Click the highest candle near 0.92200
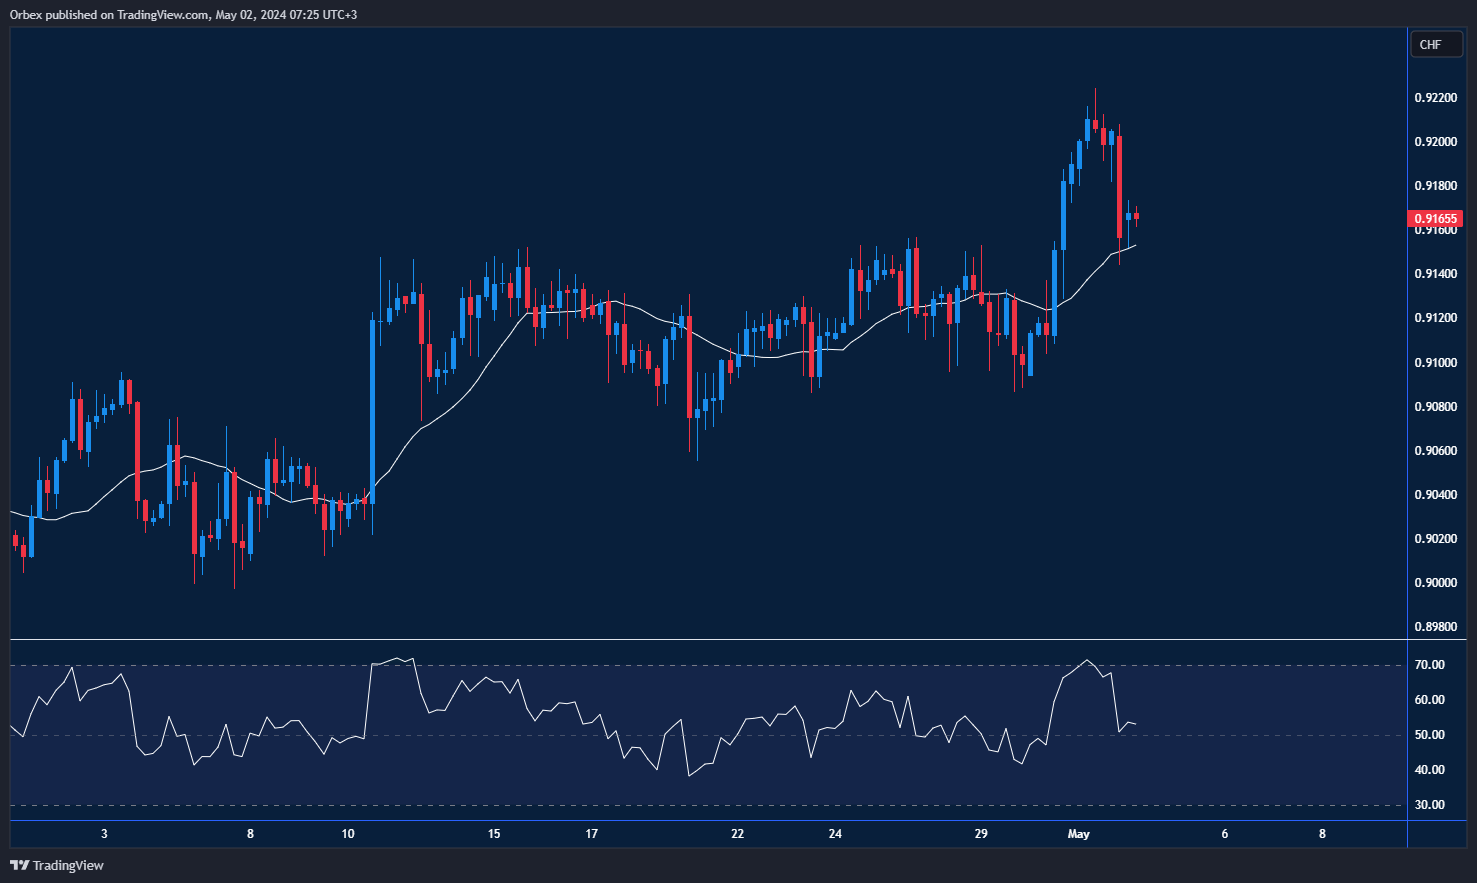 (x=1095, y=125)
